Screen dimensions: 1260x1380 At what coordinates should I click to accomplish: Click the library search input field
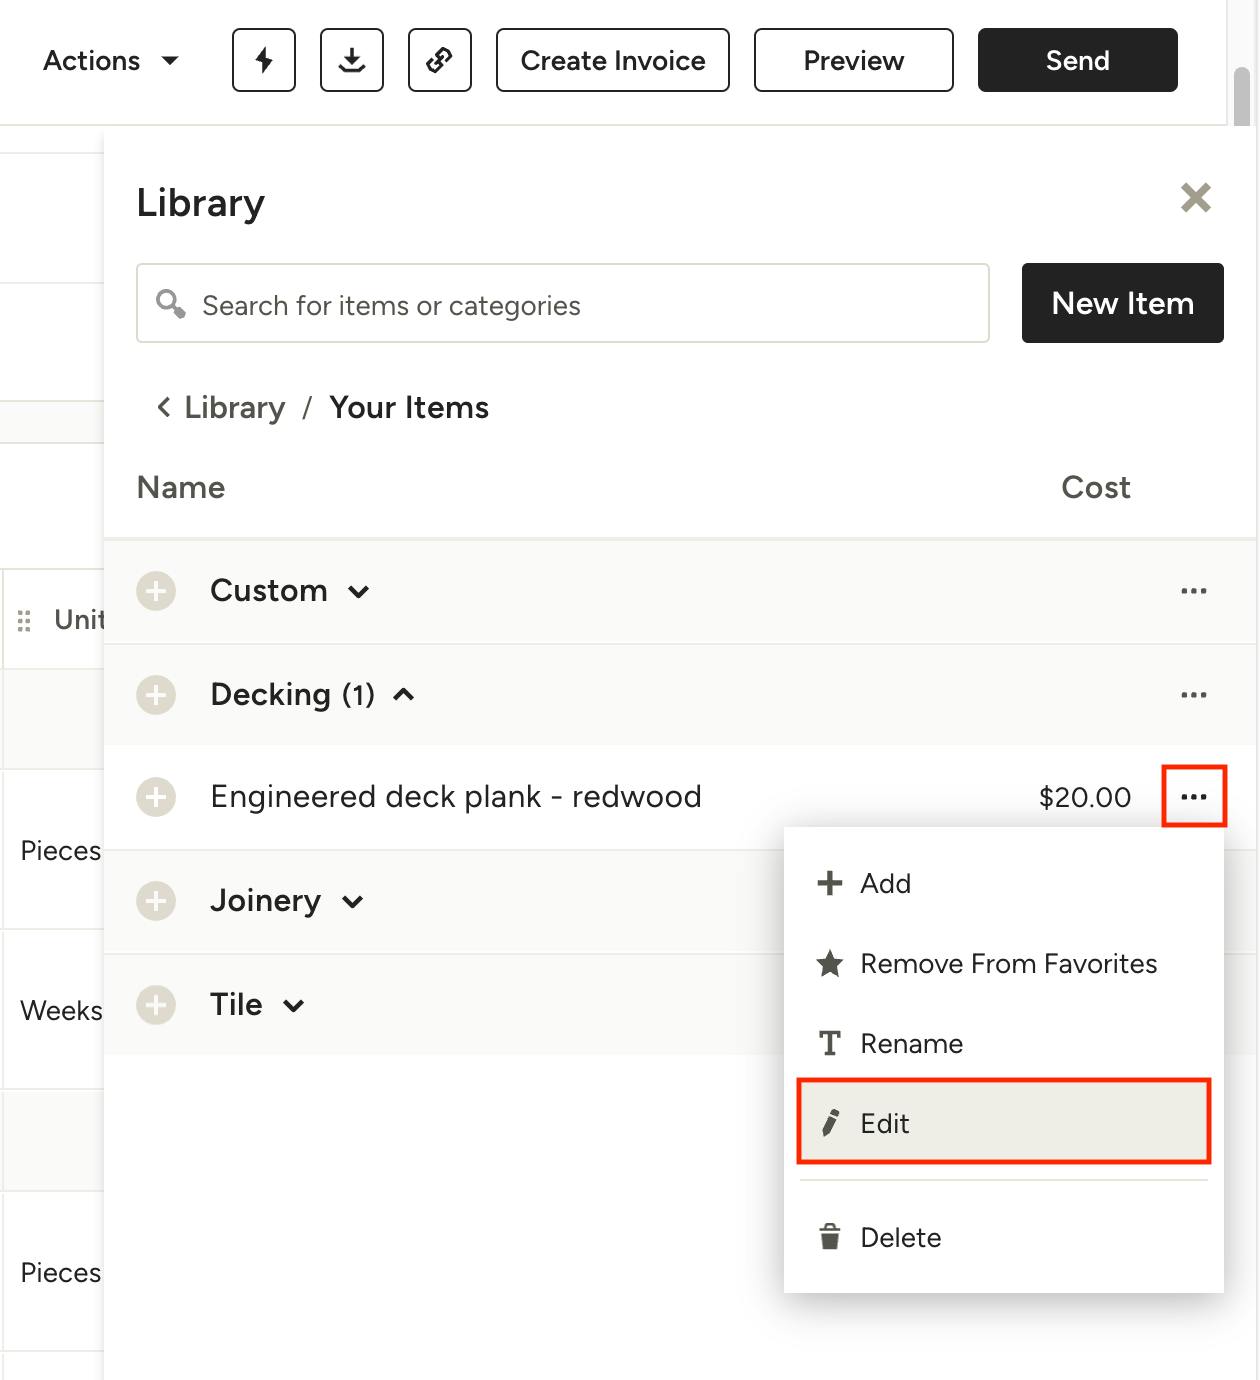coord(580,304)
